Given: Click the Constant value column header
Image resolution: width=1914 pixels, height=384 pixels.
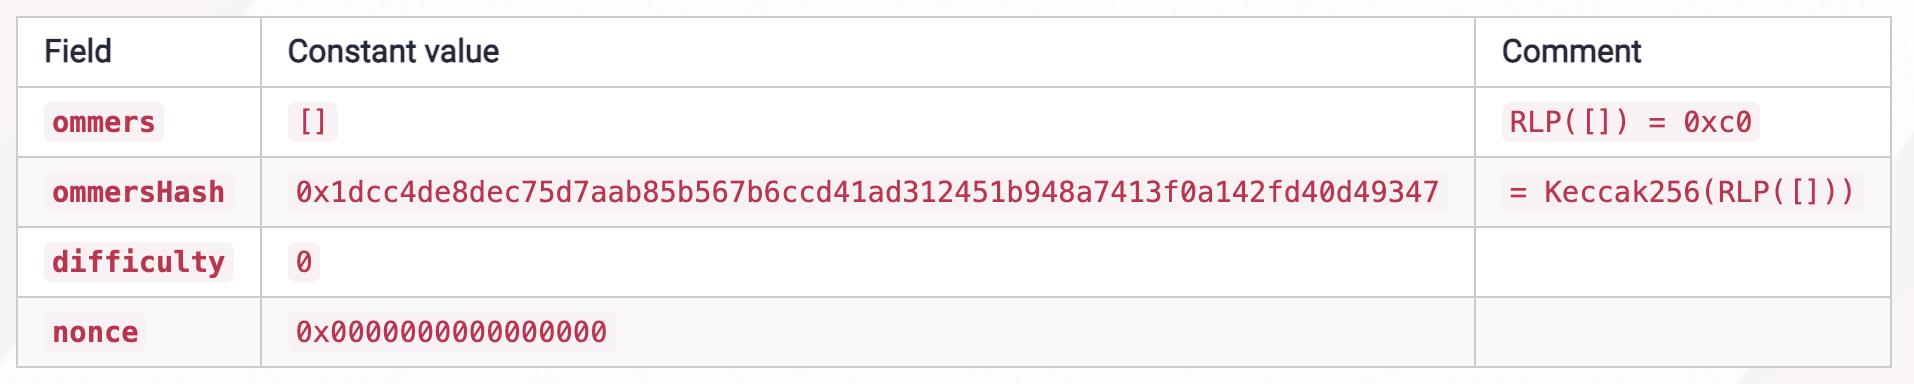Looking at the screenshot, I should point(393,51).
